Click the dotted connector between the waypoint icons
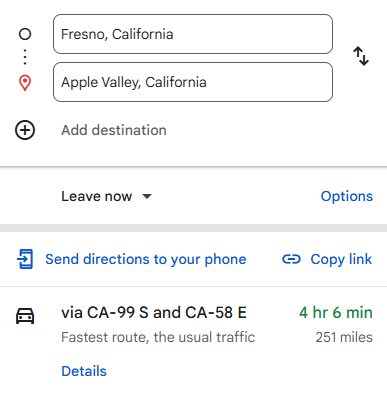 pyautogui.click(x=25, y=57)
